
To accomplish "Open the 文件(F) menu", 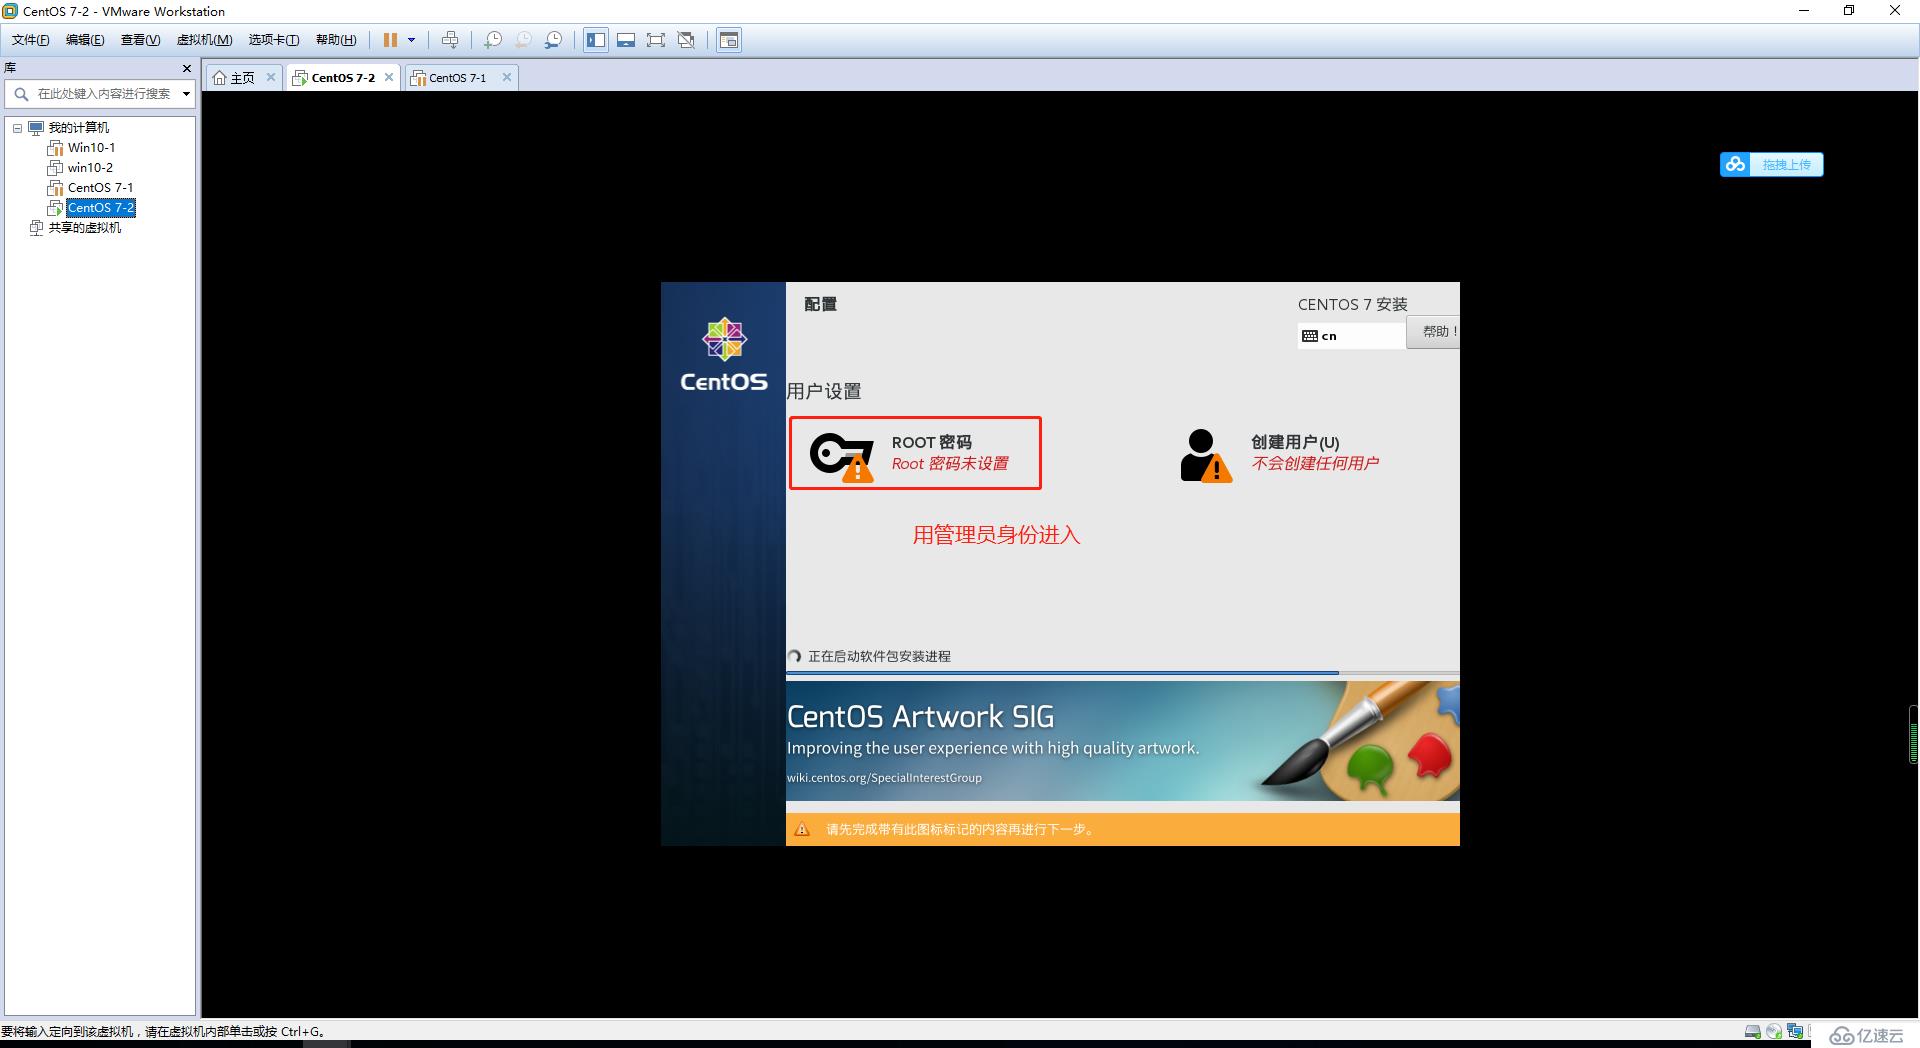I will tap(31, 40).
